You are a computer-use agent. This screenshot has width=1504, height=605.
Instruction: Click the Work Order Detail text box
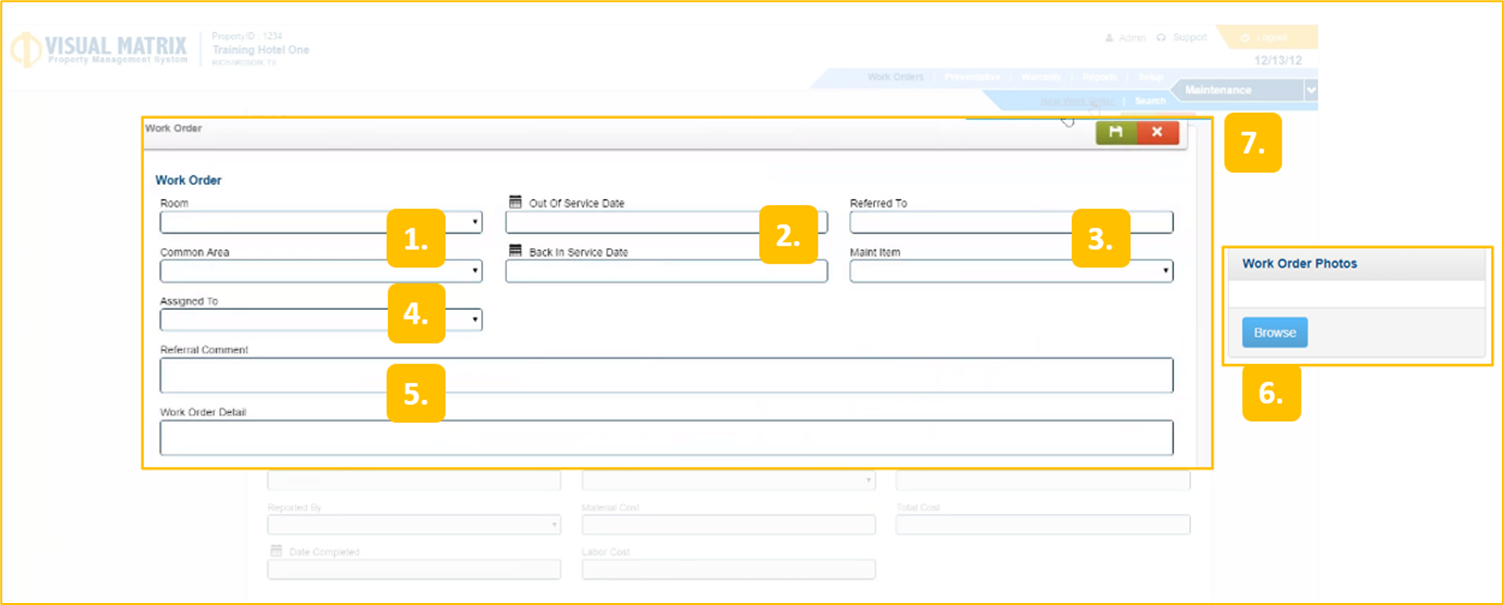tap(665, 438)
